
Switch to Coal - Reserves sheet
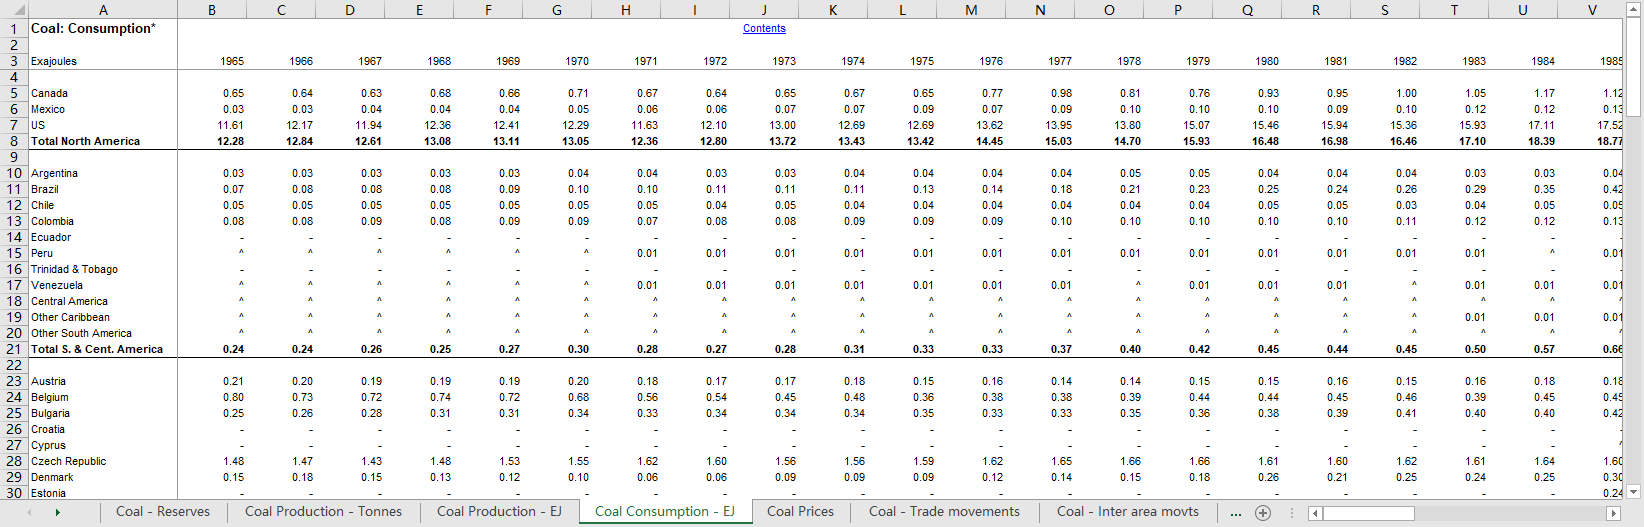163,511
